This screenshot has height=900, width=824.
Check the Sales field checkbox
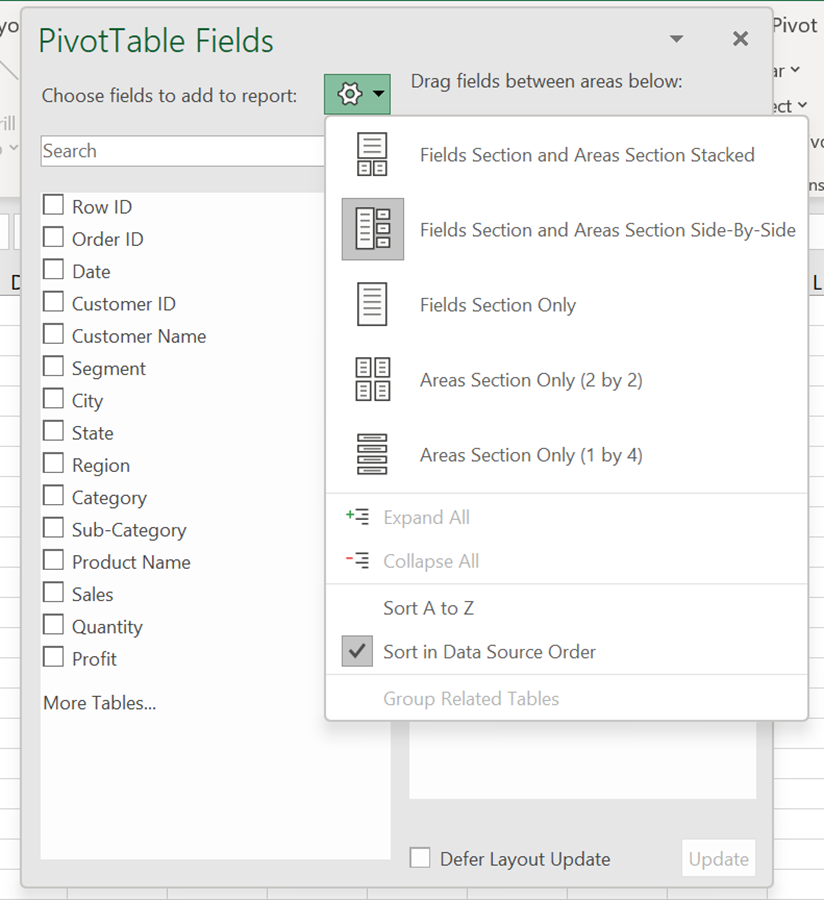[54, 593]
